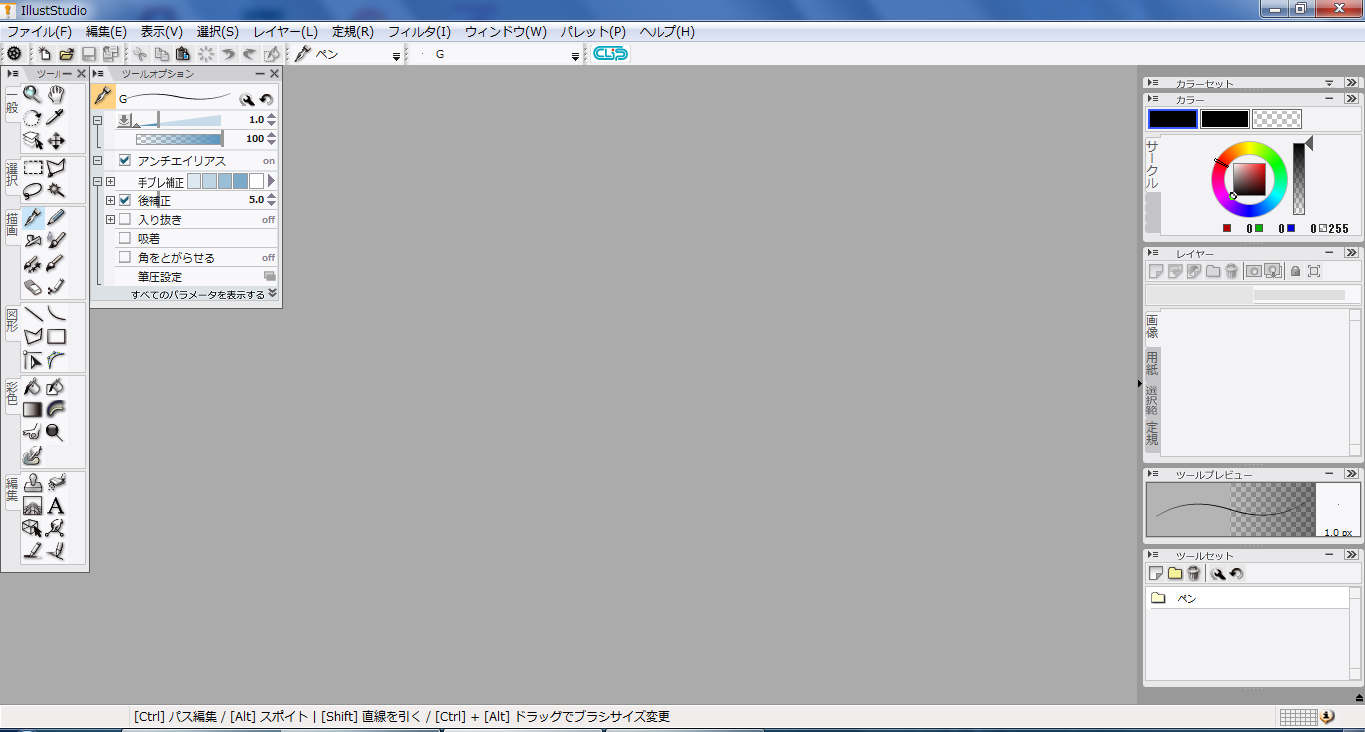Select the Stamp tool
1365x732 pixels.
click(x=33, y=482)
